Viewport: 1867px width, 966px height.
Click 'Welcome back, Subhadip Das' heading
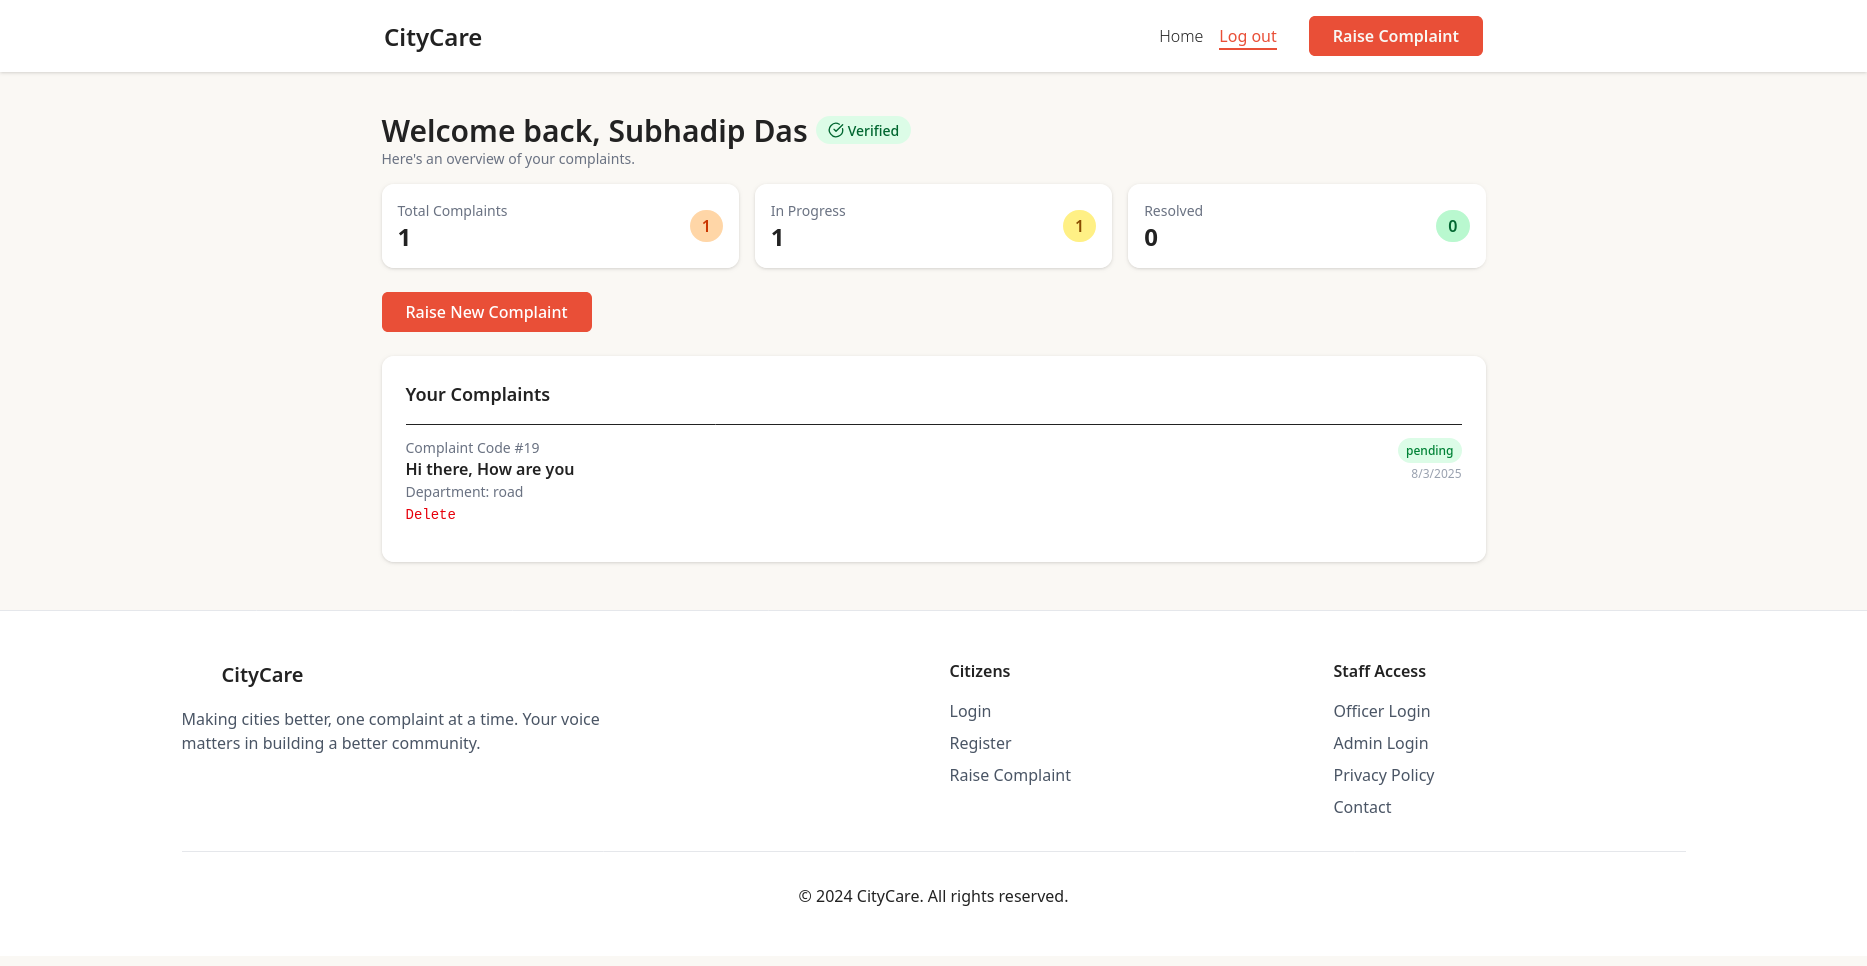(x=594, y=131)
